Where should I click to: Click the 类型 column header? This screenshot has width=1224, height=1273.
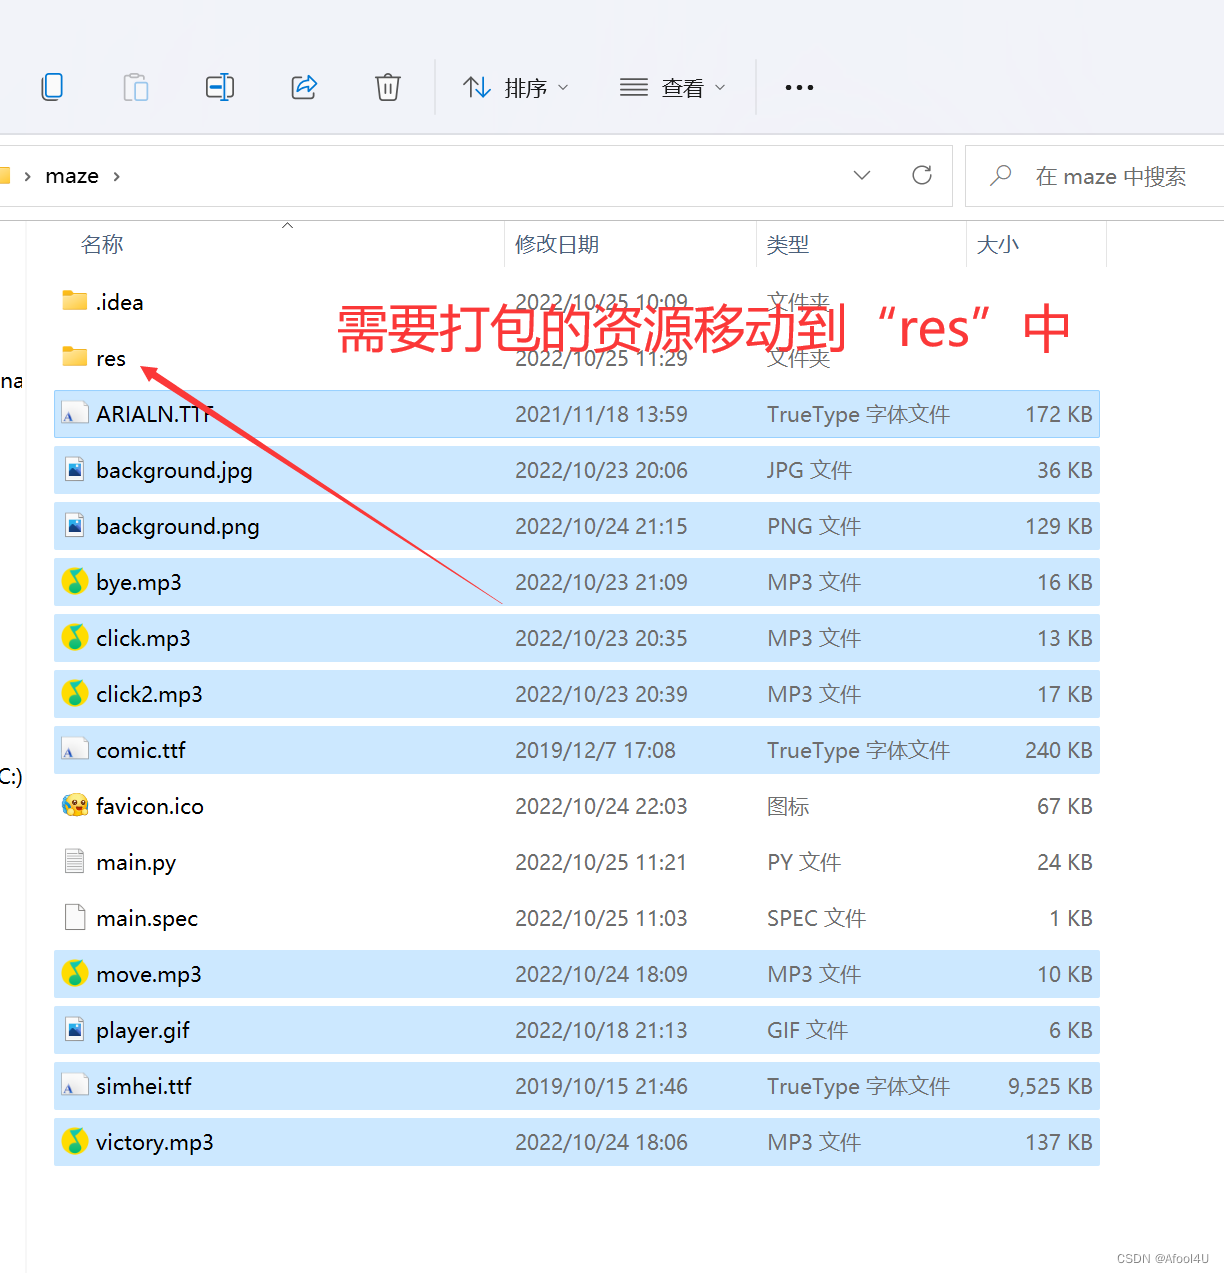tap(788, 245)
